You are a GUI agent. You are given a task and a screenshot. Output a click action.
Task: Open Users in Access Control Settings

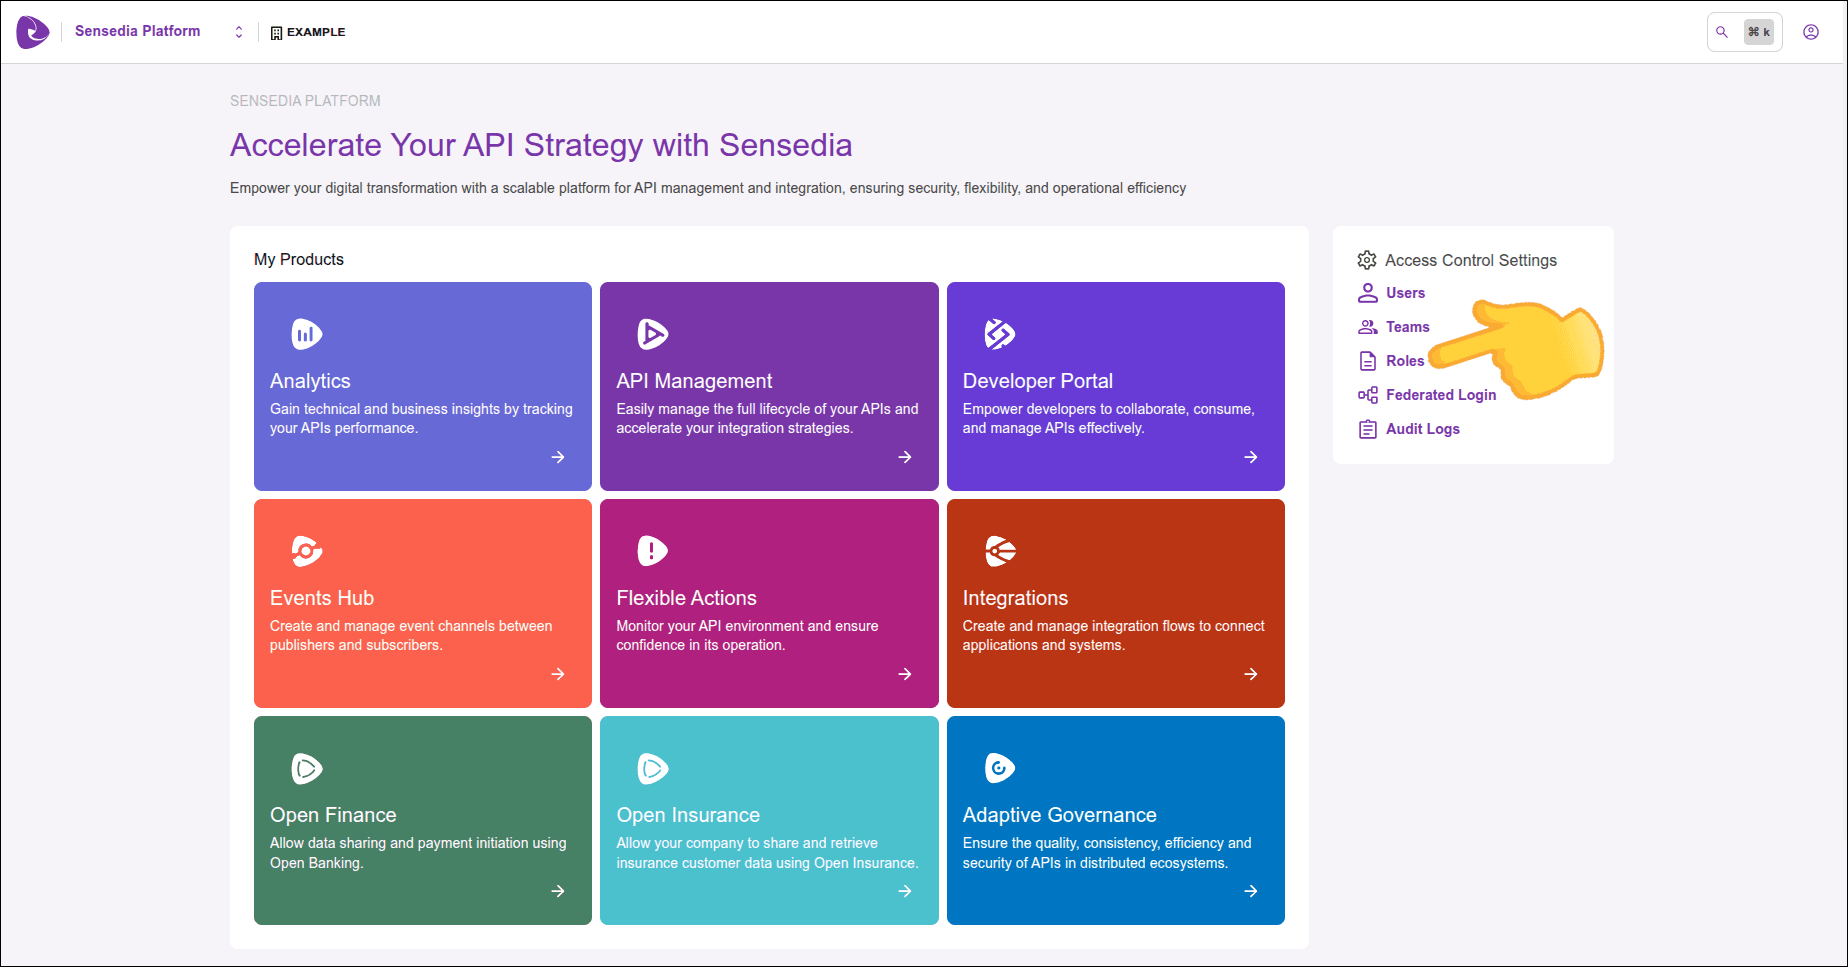coord(1404,293)
